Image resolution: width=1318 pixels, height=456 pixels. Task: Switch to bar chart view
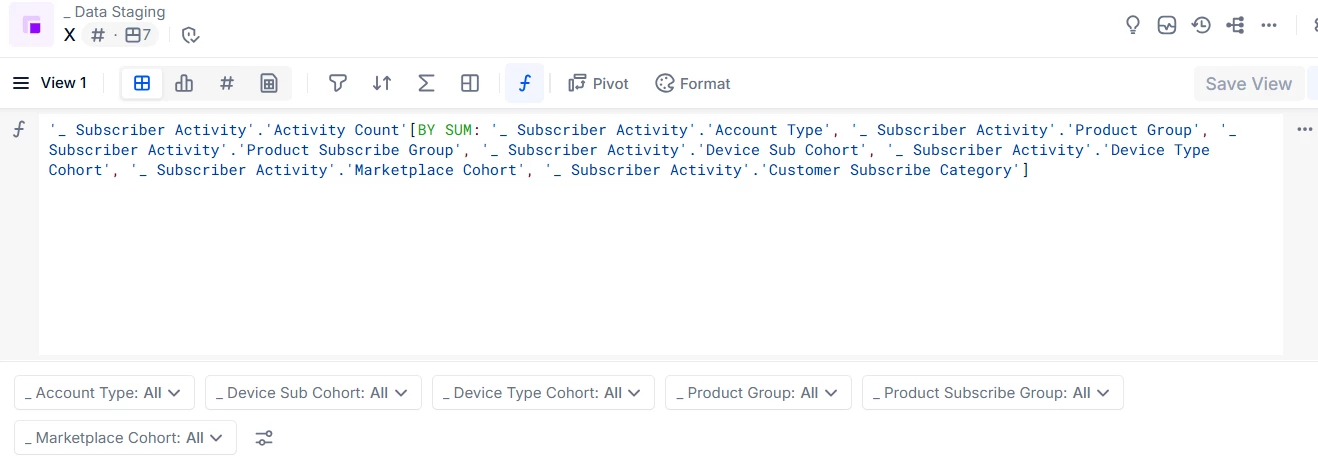click(184, 83)
